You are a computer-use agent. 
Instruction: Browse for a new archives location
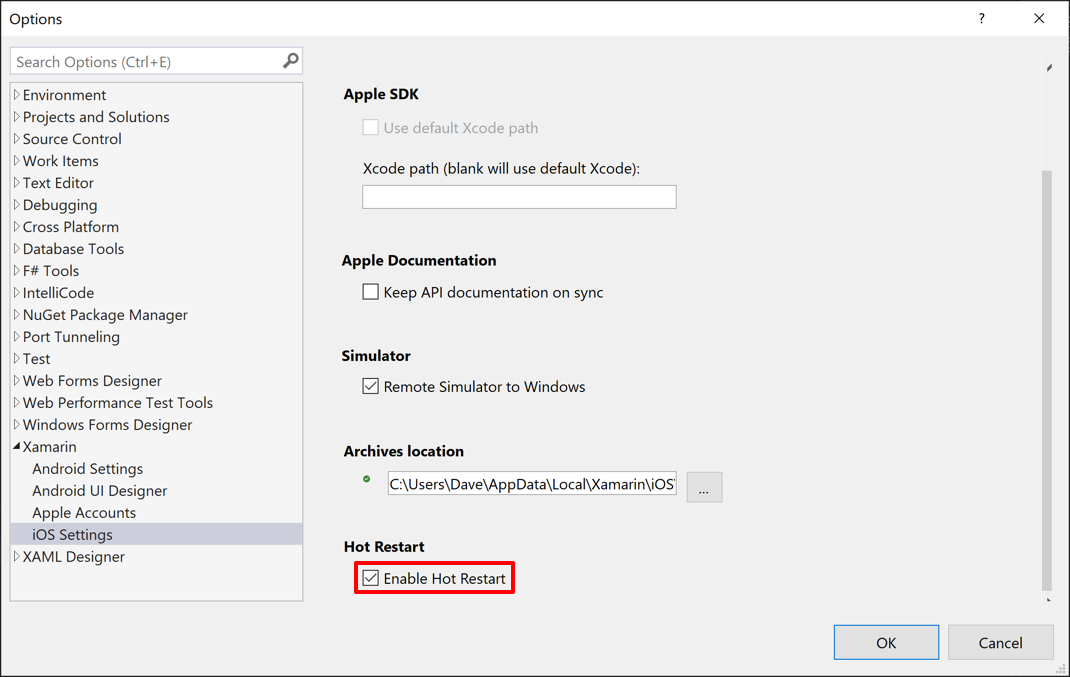click(704, 487)
